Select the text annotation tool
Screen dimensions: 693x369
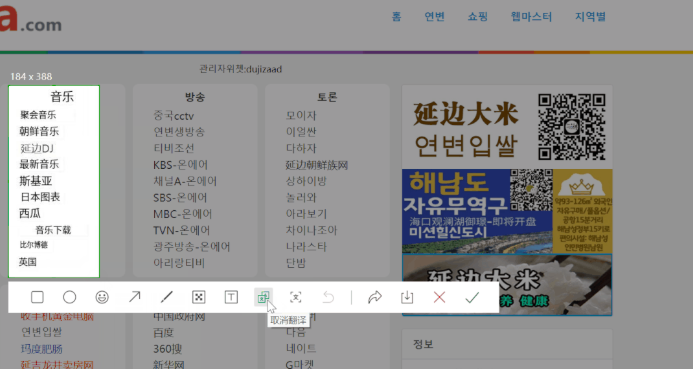point(231,297)
